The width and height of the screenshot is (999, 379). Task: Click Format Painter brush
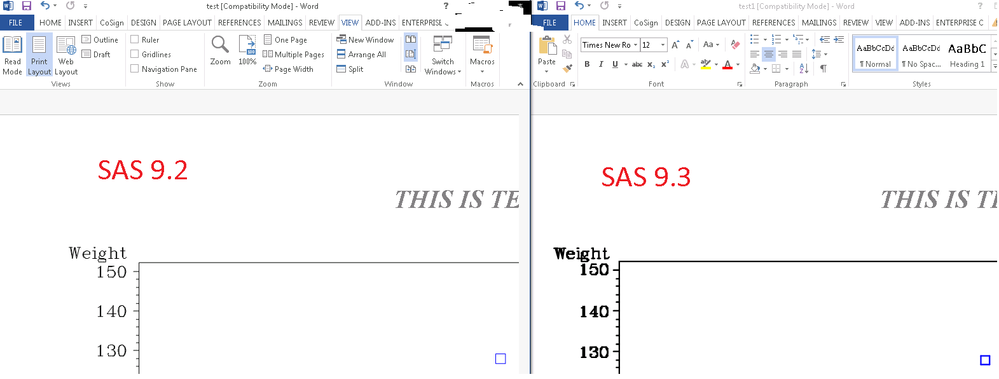(567, 68)
